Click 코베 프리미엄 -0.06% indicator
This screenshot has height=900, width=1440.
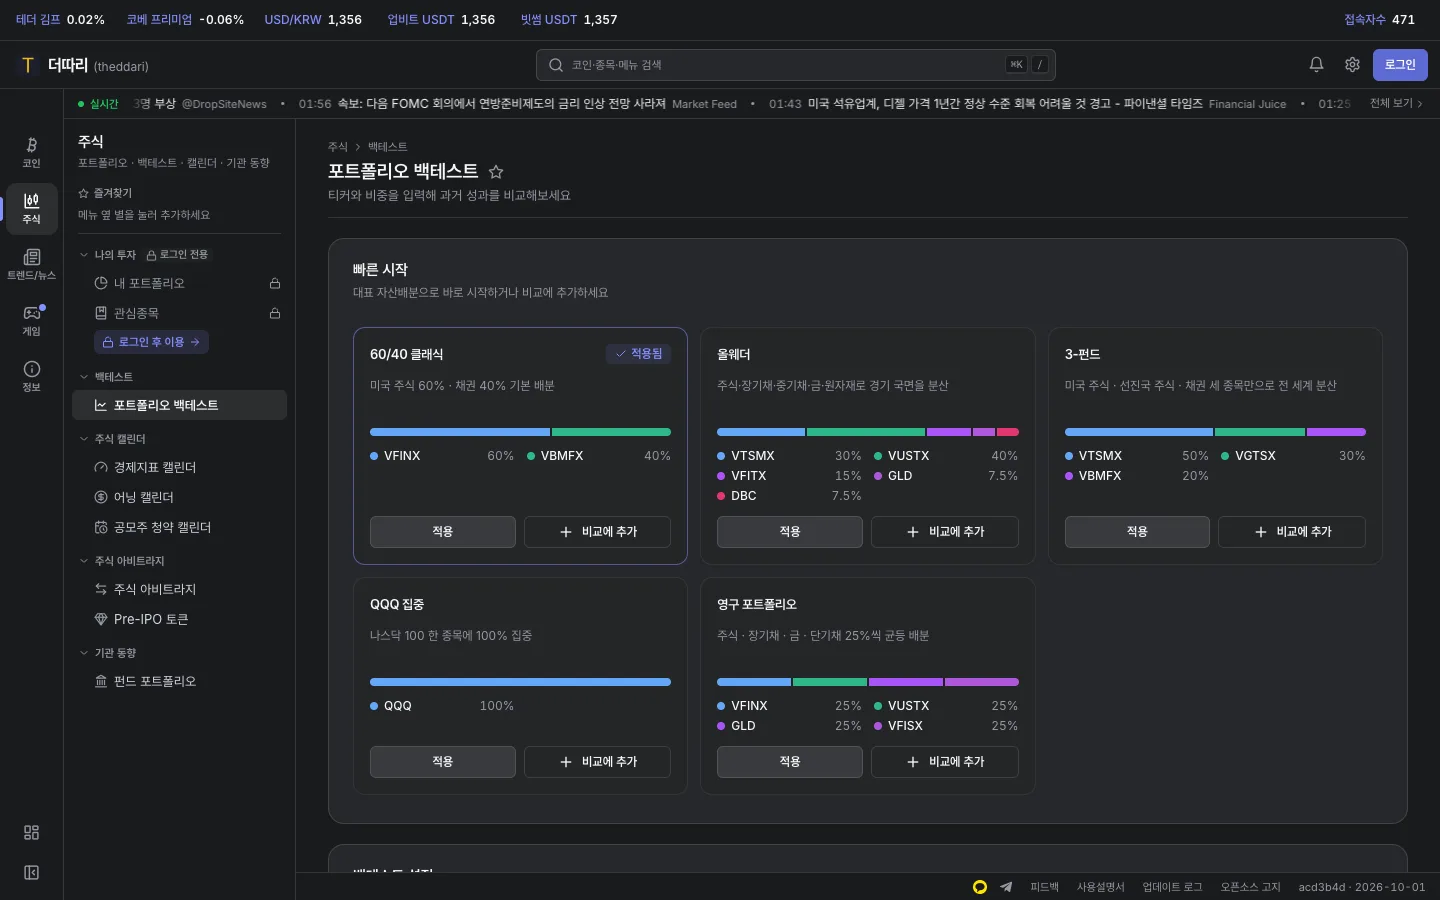tap(185, 20)
